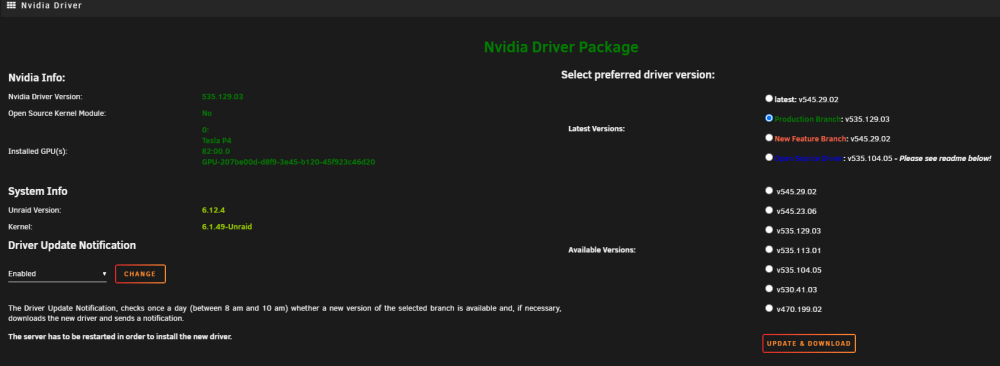The image size is (1000, 366).
Task: Click the UPDATE & DOWNLOAD button
Action: click(x=809, y=343)
